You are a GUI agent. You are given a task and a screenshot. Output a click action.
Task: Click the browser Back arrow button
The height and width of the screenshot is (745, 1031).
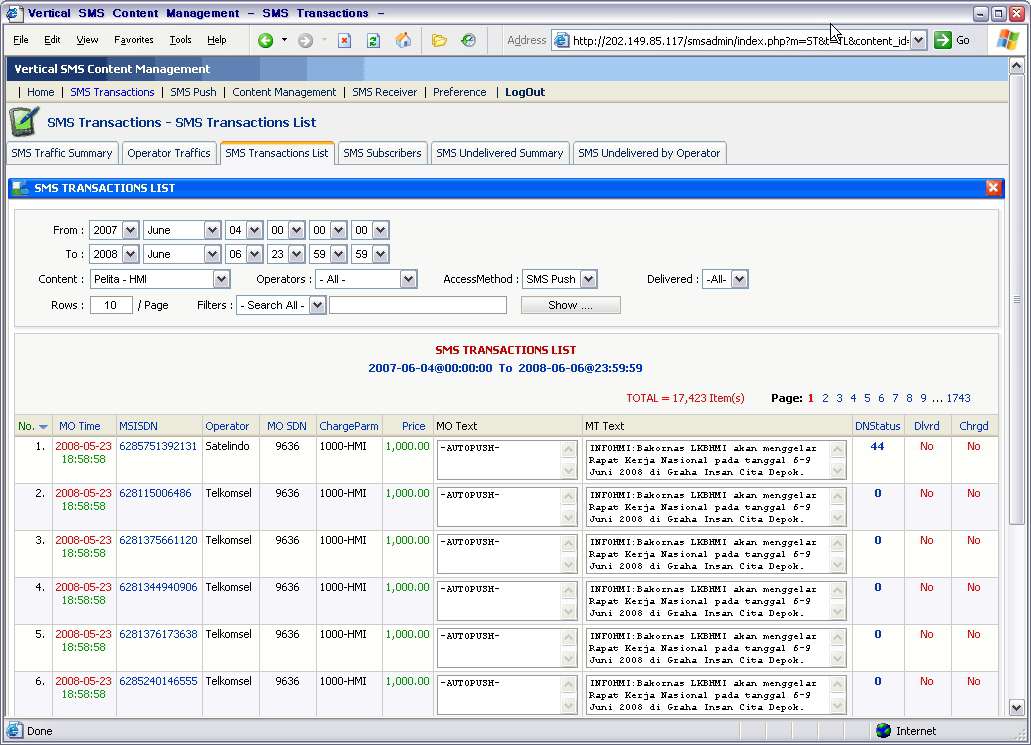click(265, 41)
